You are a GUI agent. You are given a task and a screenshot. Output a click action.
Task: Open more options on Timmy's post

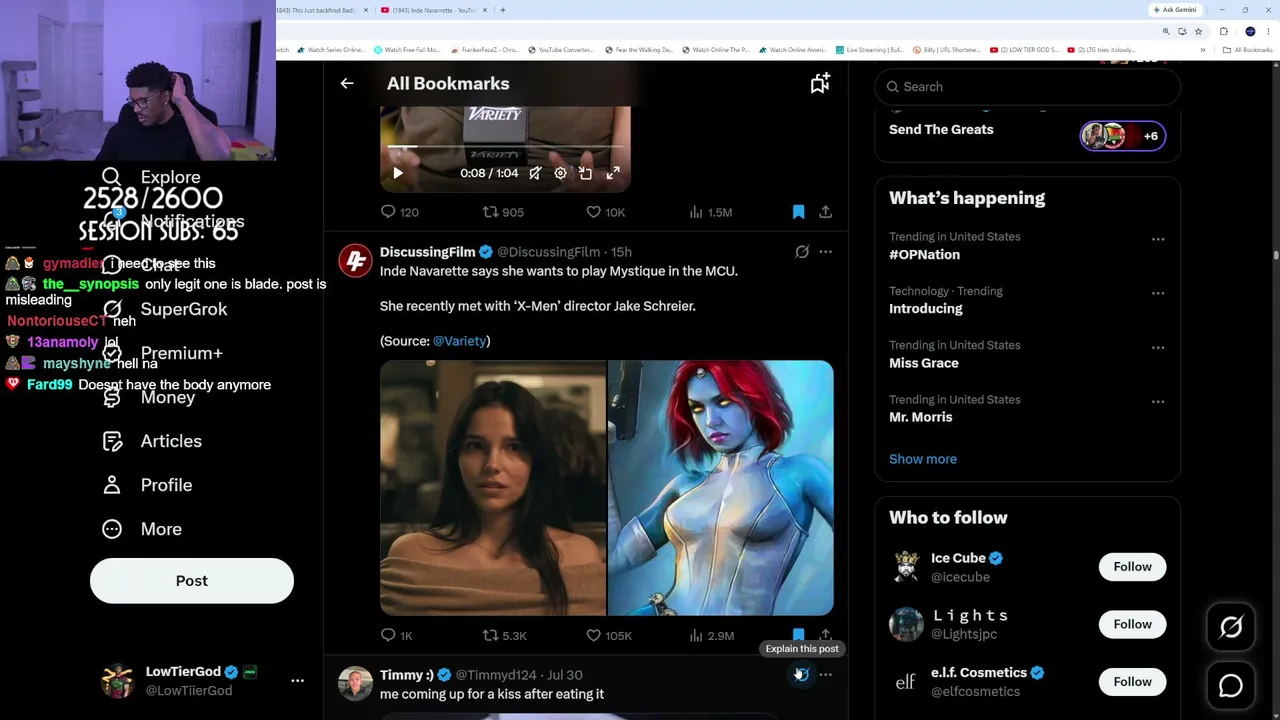825,675
